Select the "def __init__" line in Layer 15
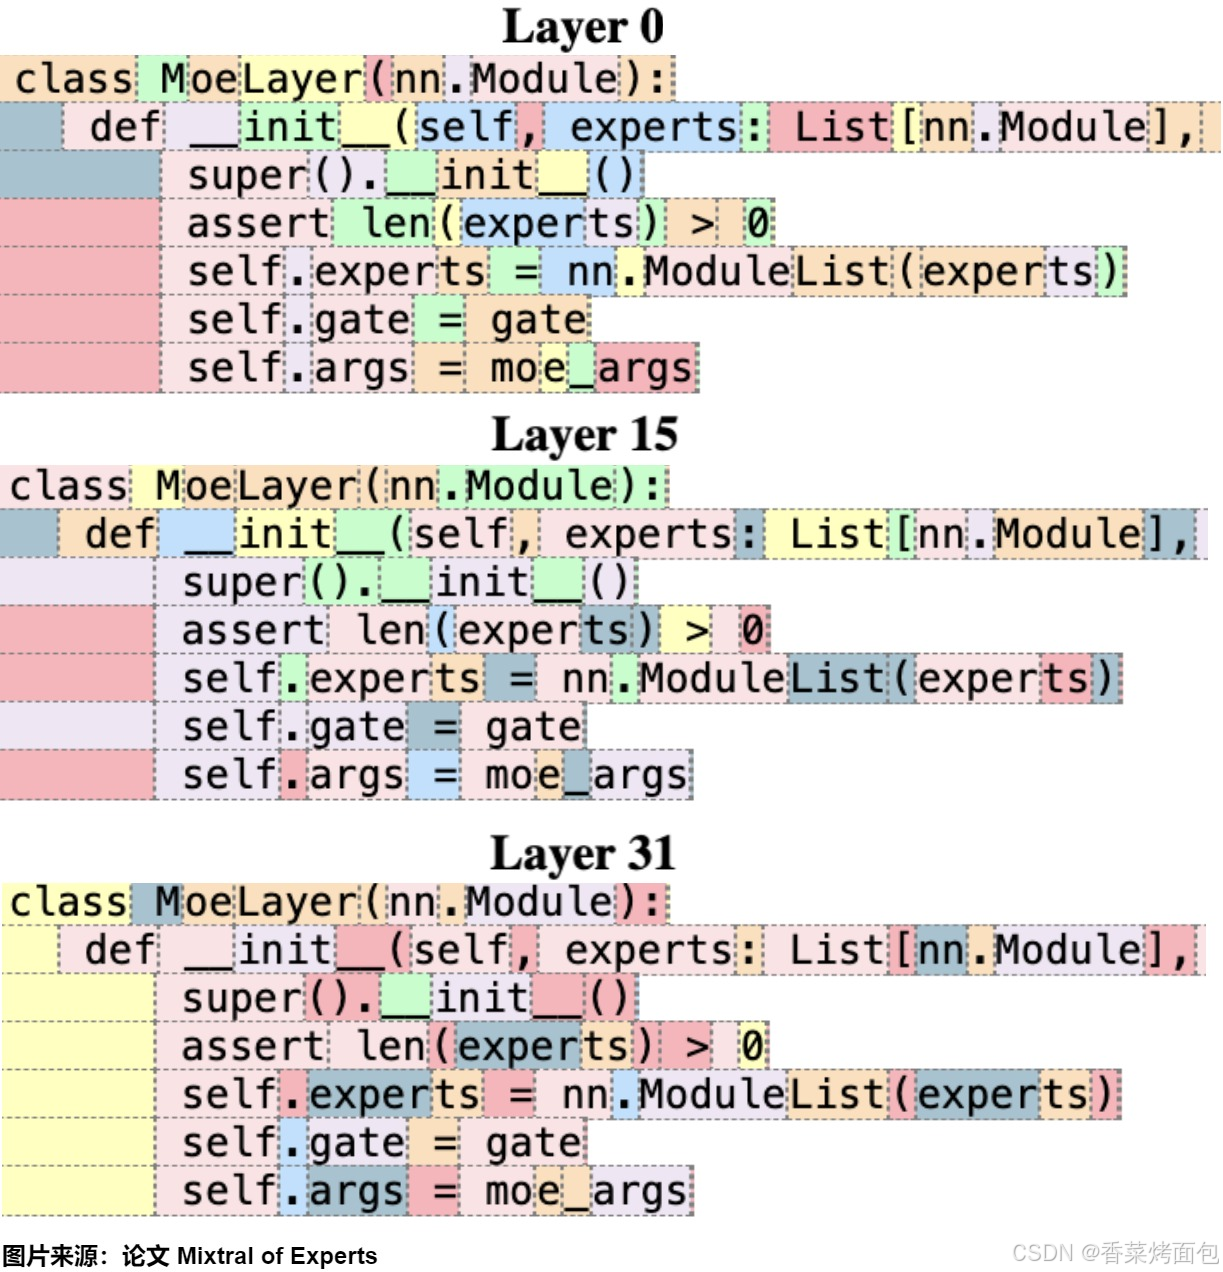The image size is (1223, 1272). 604,534
